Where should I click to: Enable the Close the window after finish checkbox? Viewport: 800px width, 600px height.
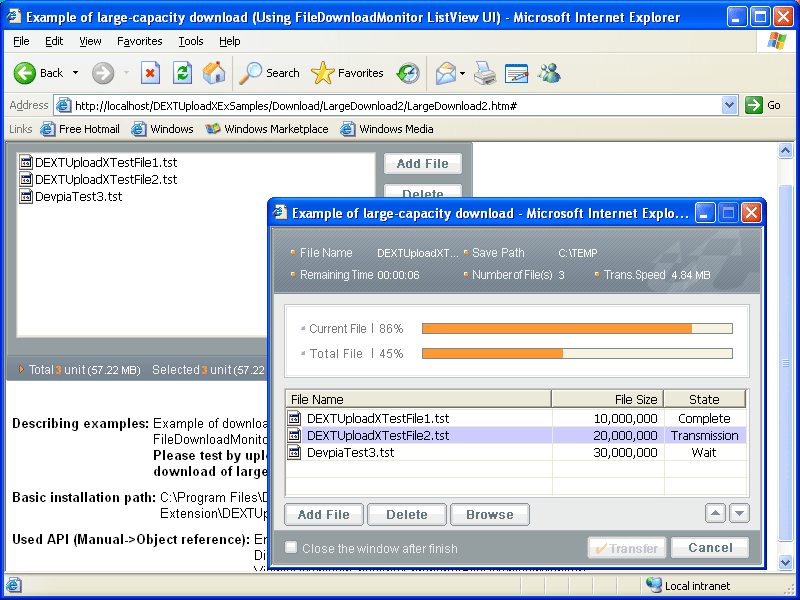[290, 547]
